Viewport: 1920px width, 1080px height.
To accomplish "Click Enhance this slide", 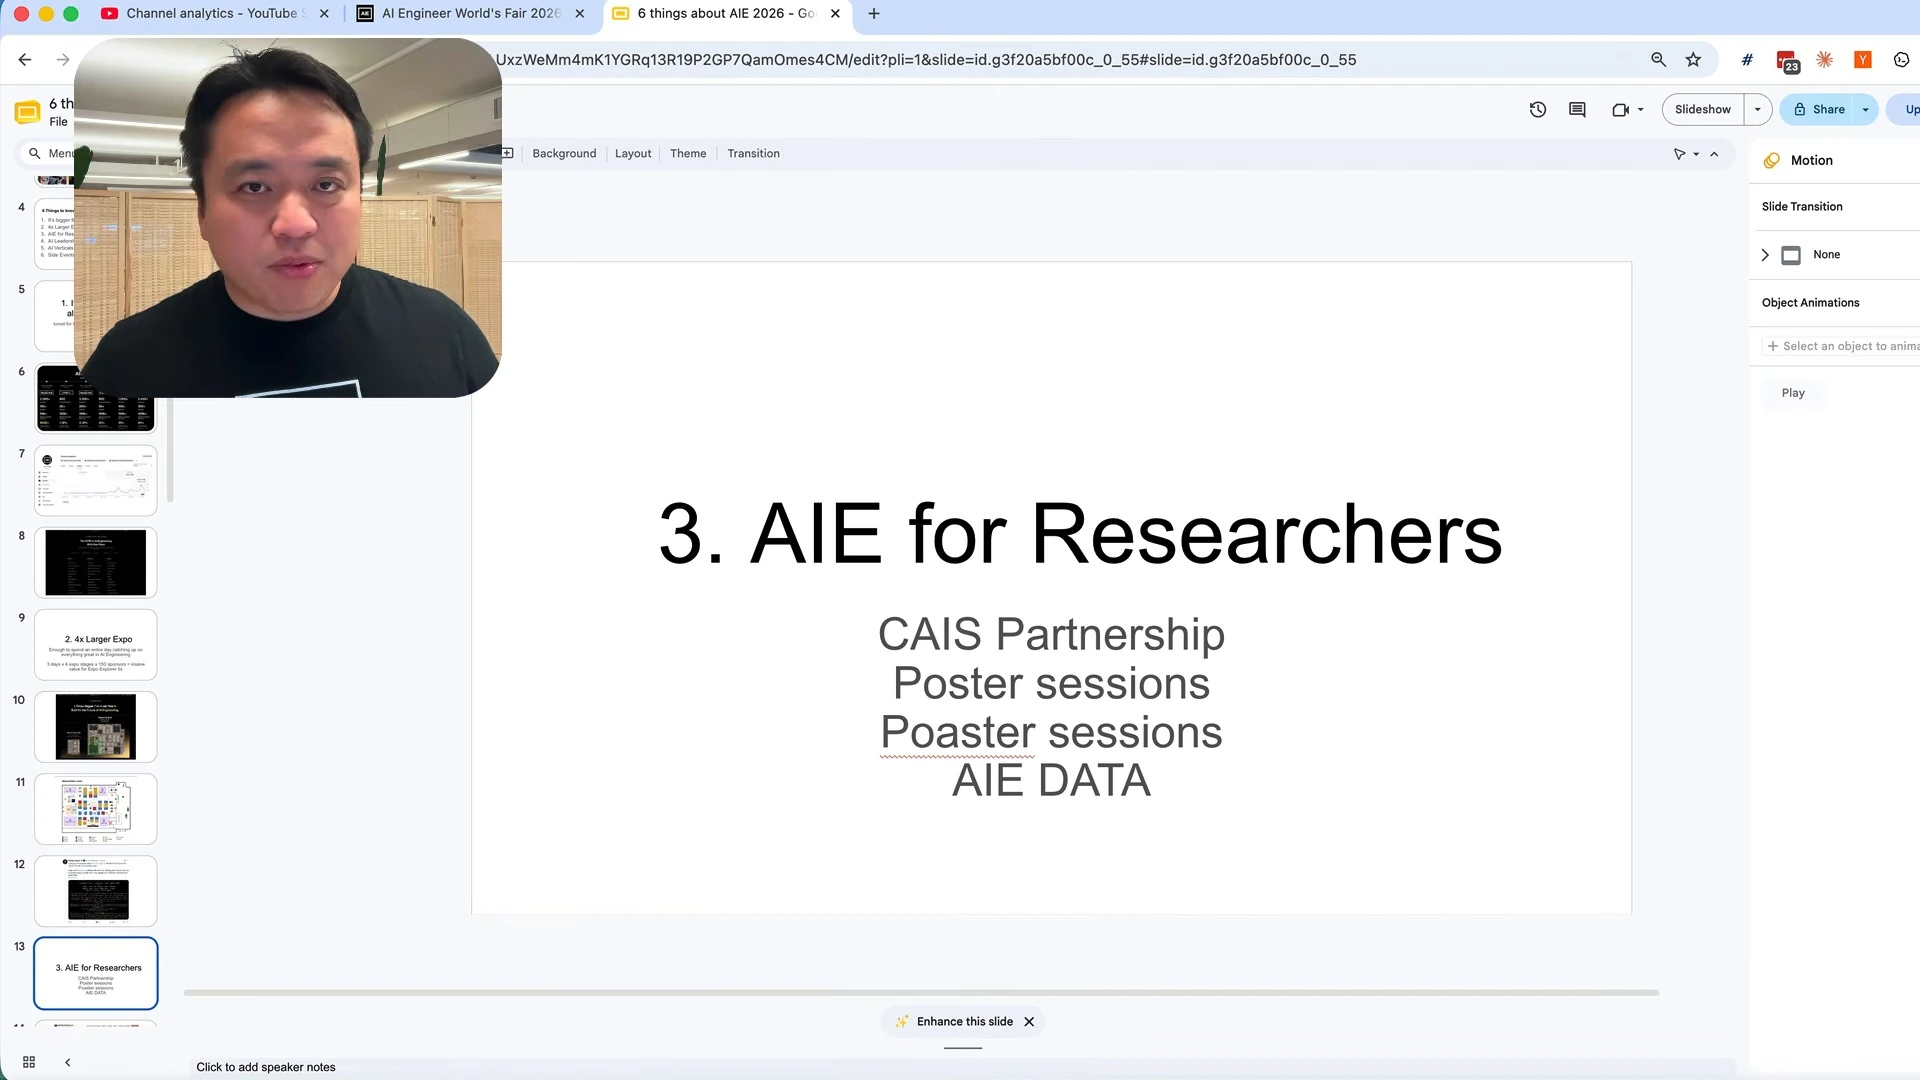I will 955,1022.
